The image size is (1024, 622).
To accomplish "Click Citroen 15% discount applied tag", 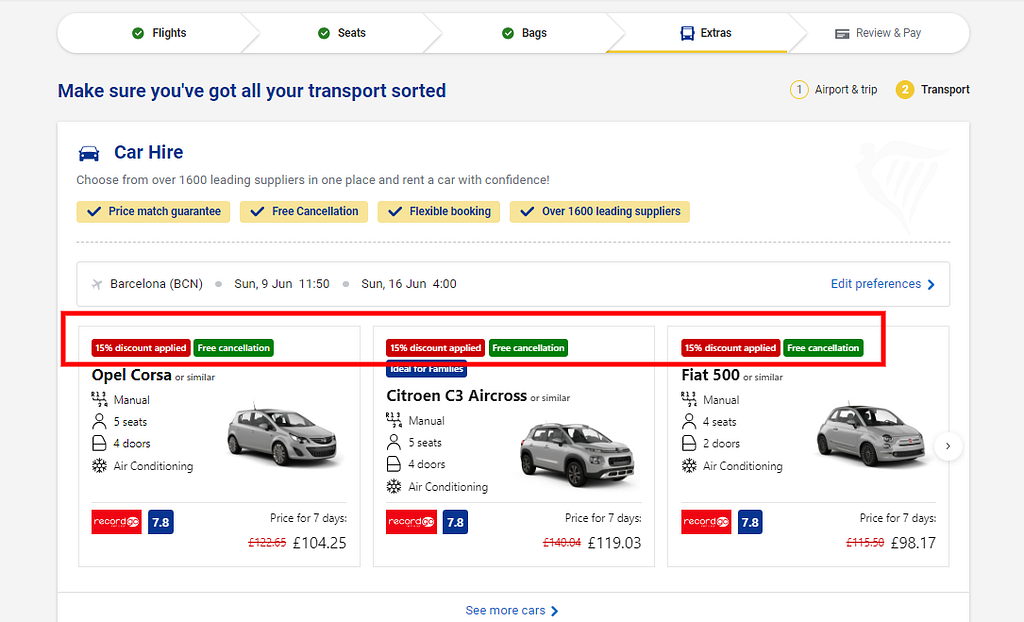I will tap(436, 348).
